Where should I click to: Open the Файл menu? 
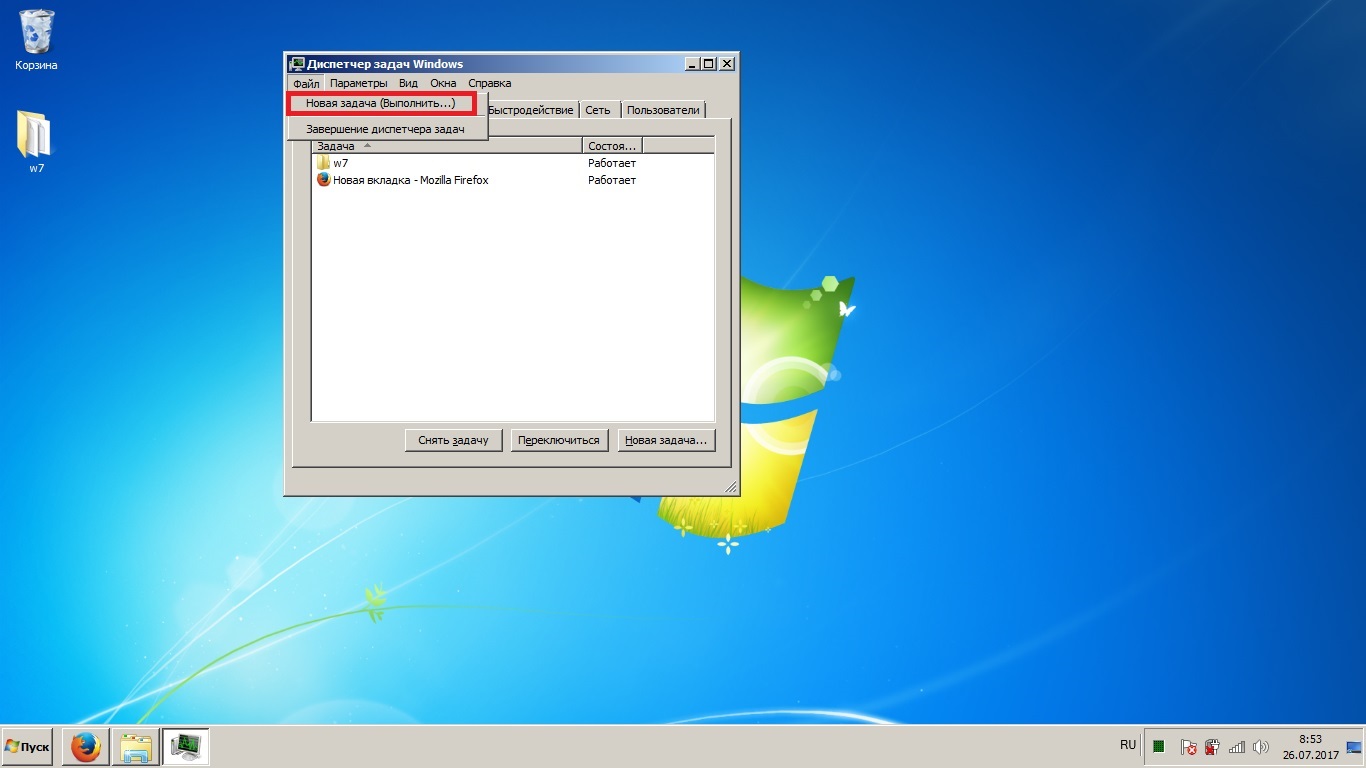click(x=306, y=84)
